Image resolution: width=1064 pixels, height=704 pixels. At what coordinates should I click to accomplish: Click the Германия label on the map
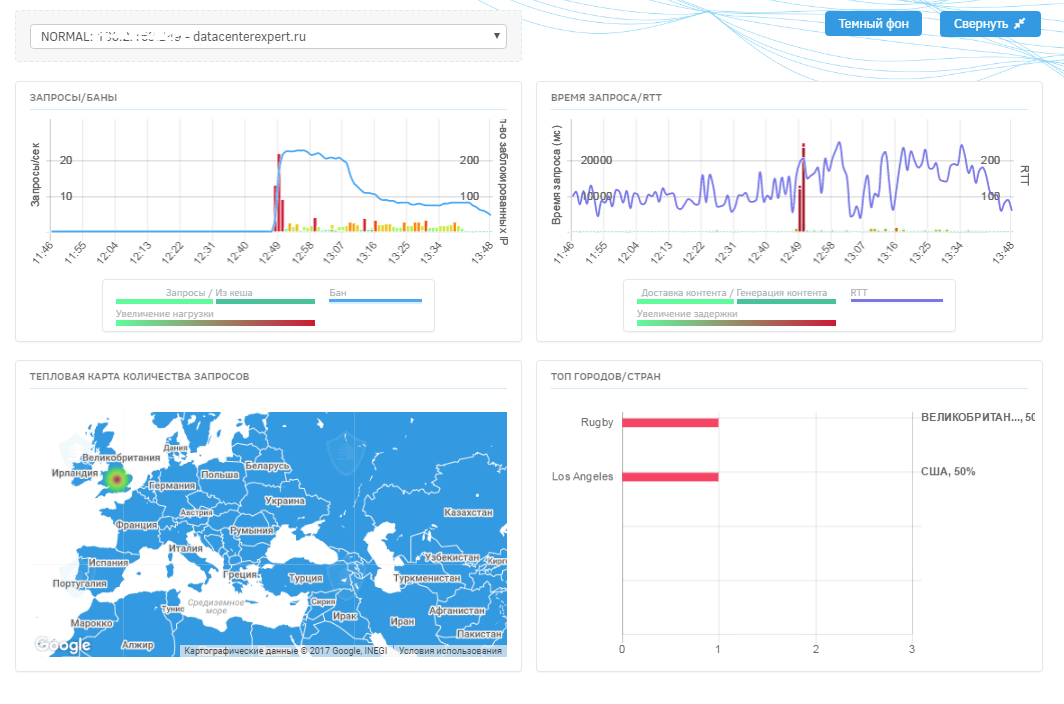[172, 486]
